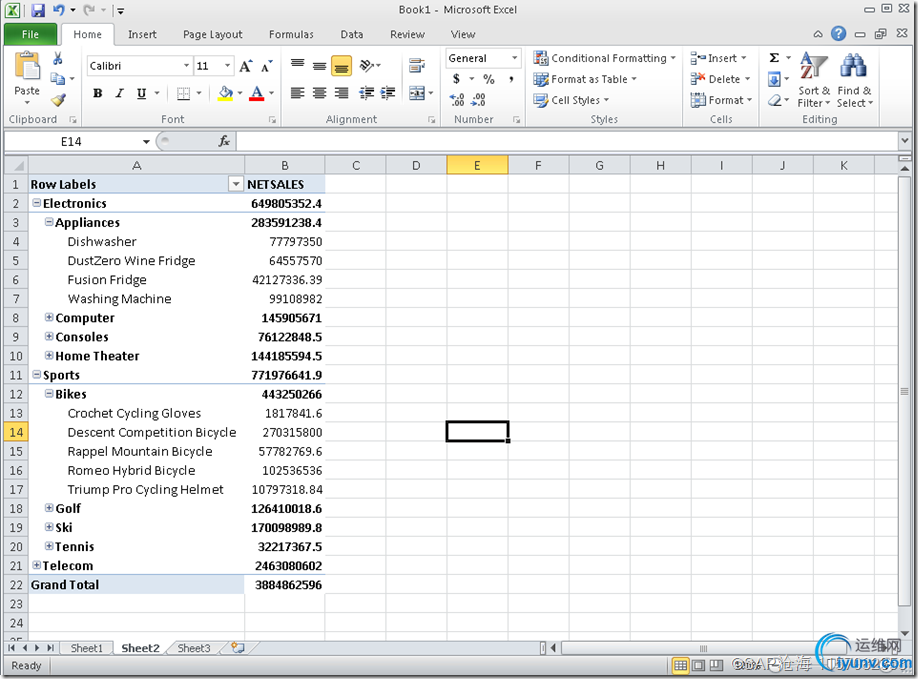The height and width of the screenshot is (679, 918).
Task: Click the Insert Function fx icon
Action: coord(224,141)
